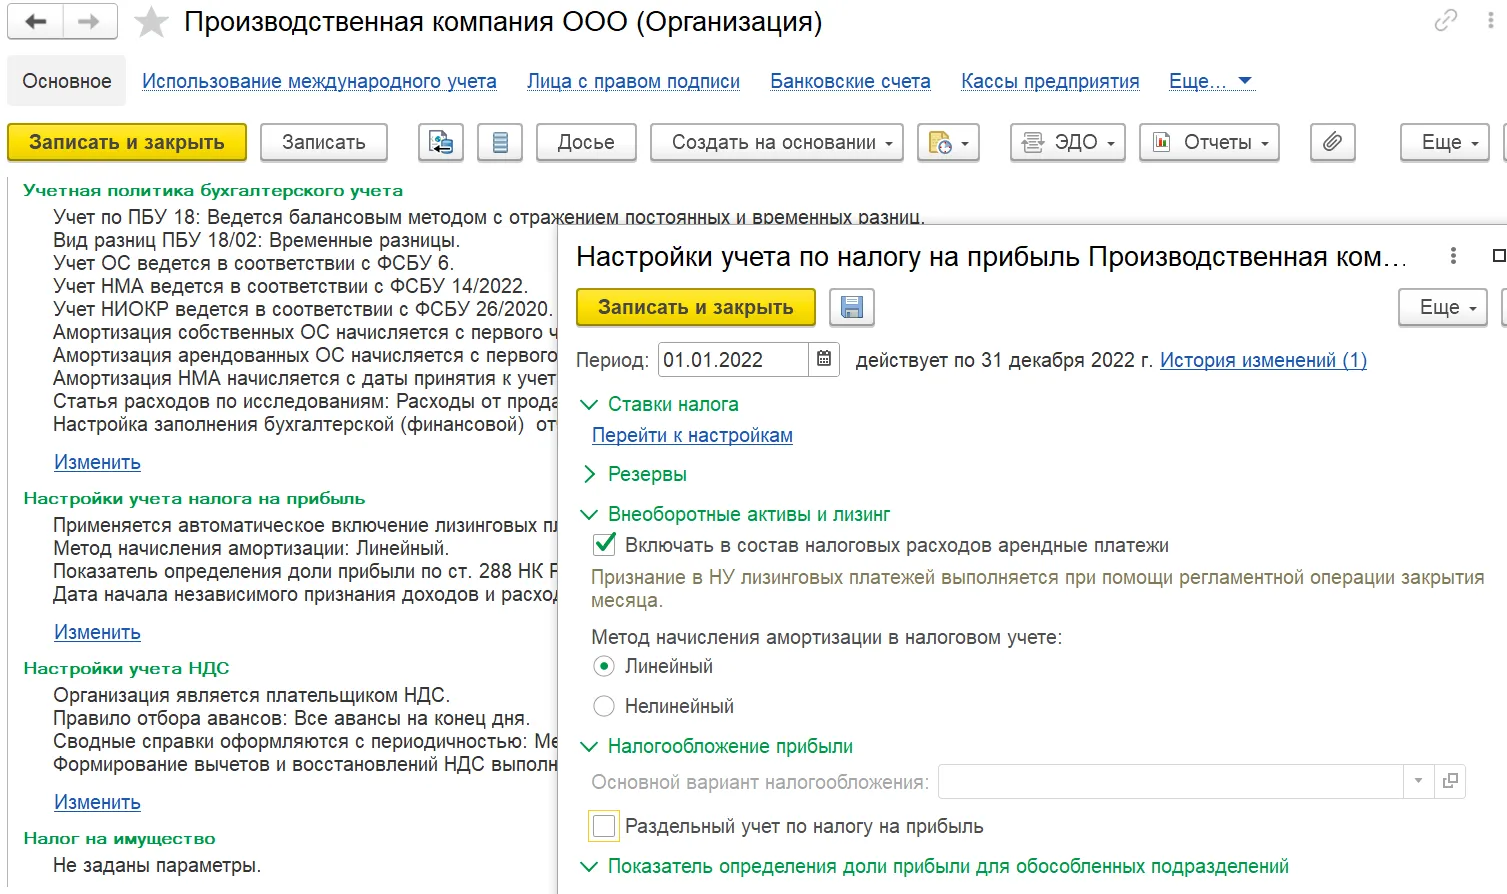
Task: Click into the Период date field
Action: pyautogui.click(x=733, y=360)
